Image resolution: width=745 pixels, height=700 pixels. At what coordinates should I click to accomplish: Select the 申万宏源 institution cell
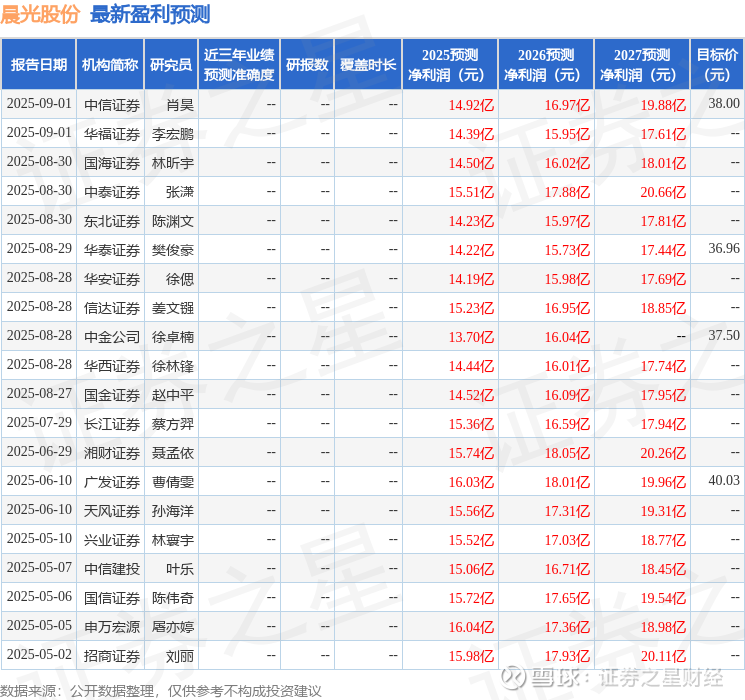112,627
